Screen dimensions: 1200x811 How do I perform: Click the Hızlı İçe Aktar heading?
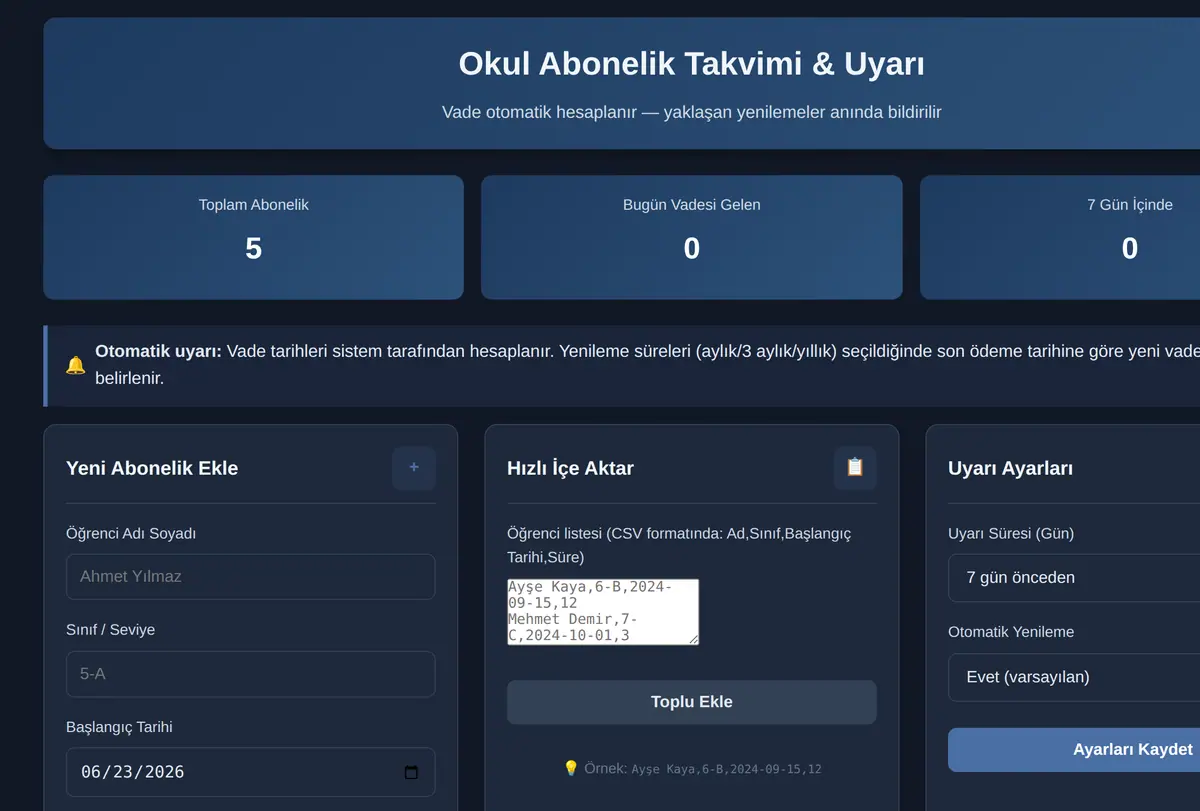[570, 468]
